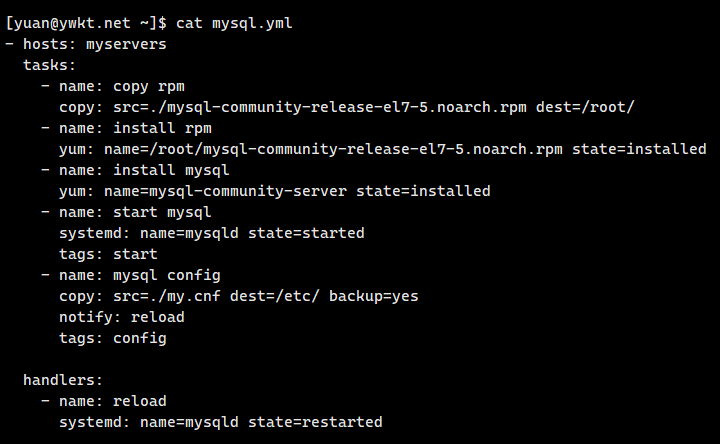720x444 pixels.
Task: Click the 'name: mysql config' line
Action: pyautogui.click(x=140, y=275)
